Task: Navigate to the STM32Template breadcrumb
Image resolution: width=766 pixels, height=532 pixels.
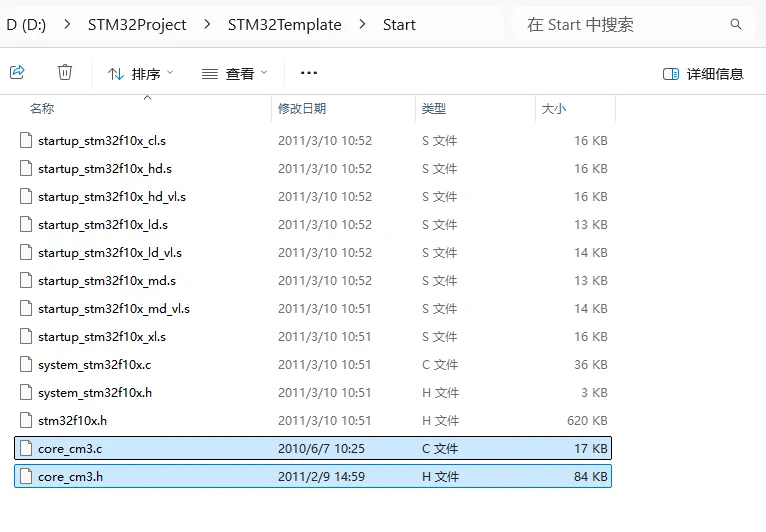Action: click(284, 24)
